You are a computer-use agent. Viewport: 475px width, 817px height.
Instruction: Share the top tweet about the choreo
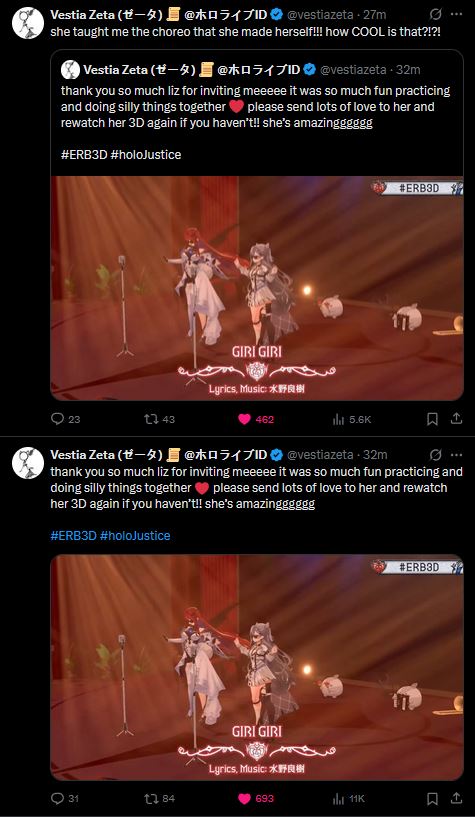pyautogui.click(x=456, y=418)
